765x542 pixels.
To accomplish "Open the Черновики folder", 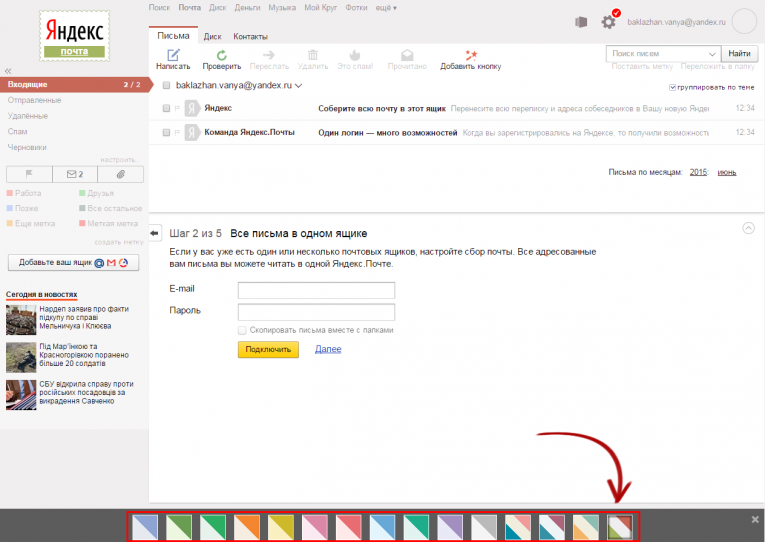I will 27,147.
